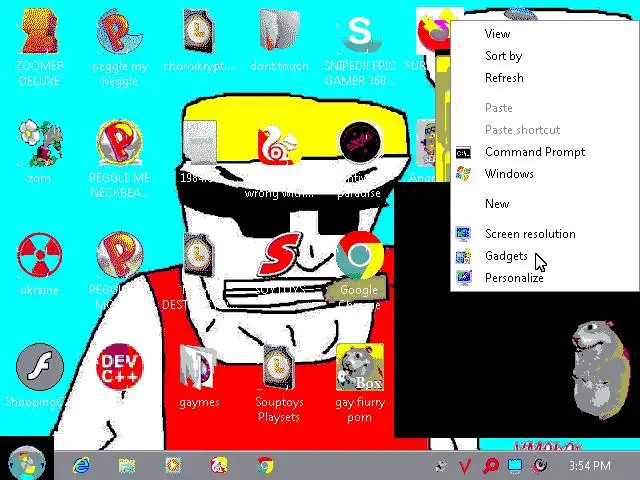
Task: Select the dont touch folder icon
Action: click(x=279, y=31)
